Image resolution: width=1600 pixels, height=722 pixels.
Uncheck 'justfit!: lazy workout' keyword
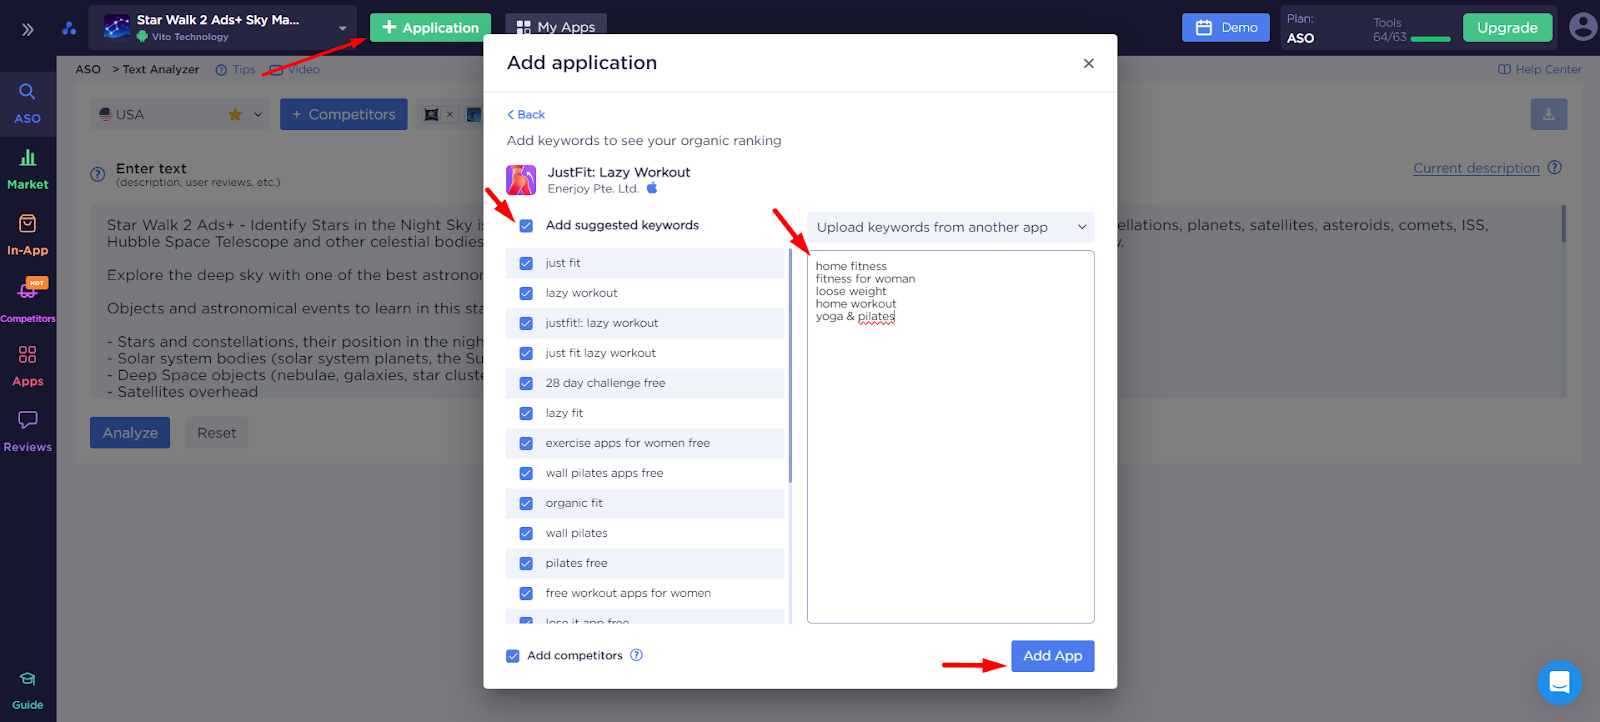[x=526, y=324]
